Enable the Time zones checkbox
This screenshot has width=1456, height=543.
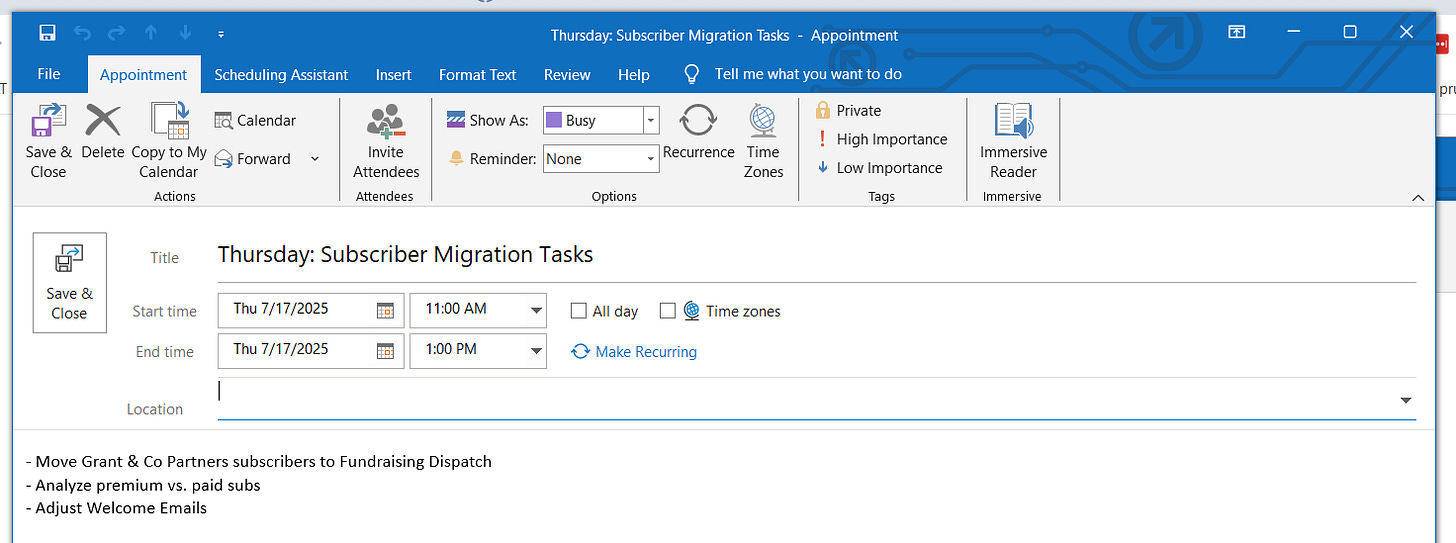668,311
